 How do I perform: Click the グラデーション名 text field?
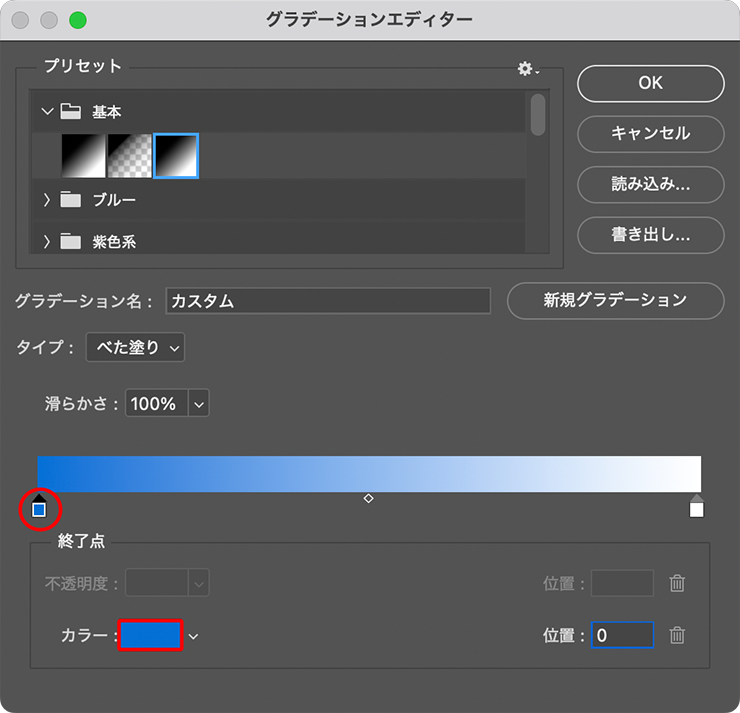point(328,301)
